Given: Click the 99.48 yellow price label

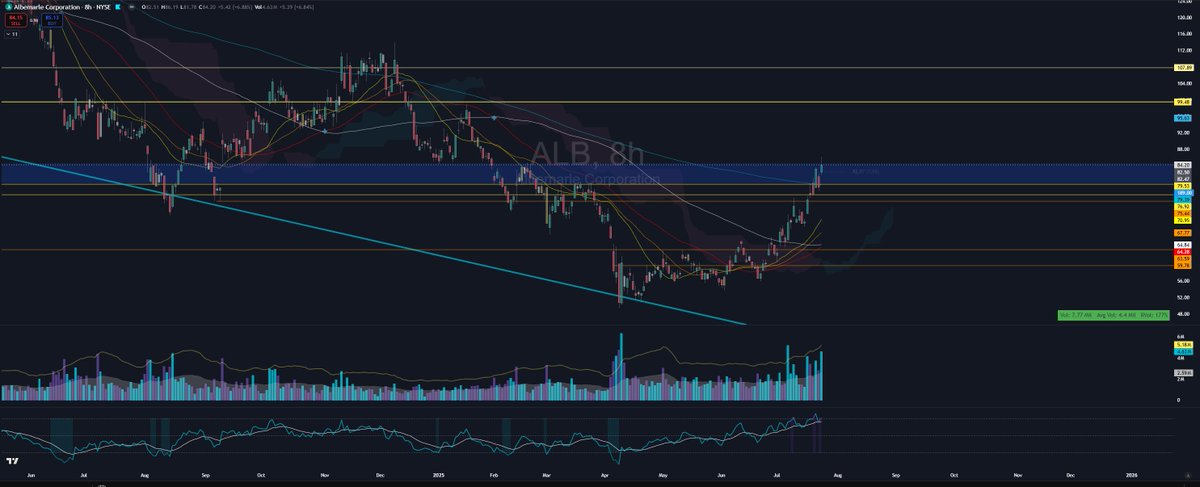Looking at the screenshot, I should pos(1183,102).
